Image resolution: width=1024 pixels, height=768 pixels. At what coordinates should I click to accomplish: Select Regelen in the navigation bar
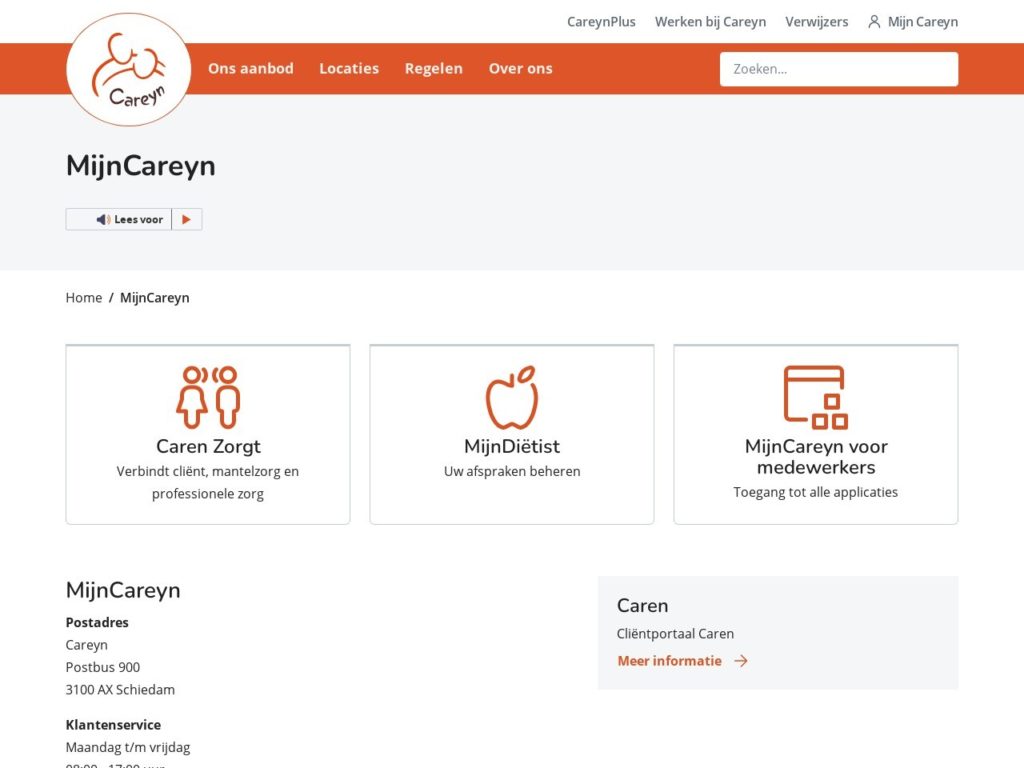(x=433, y=68)
